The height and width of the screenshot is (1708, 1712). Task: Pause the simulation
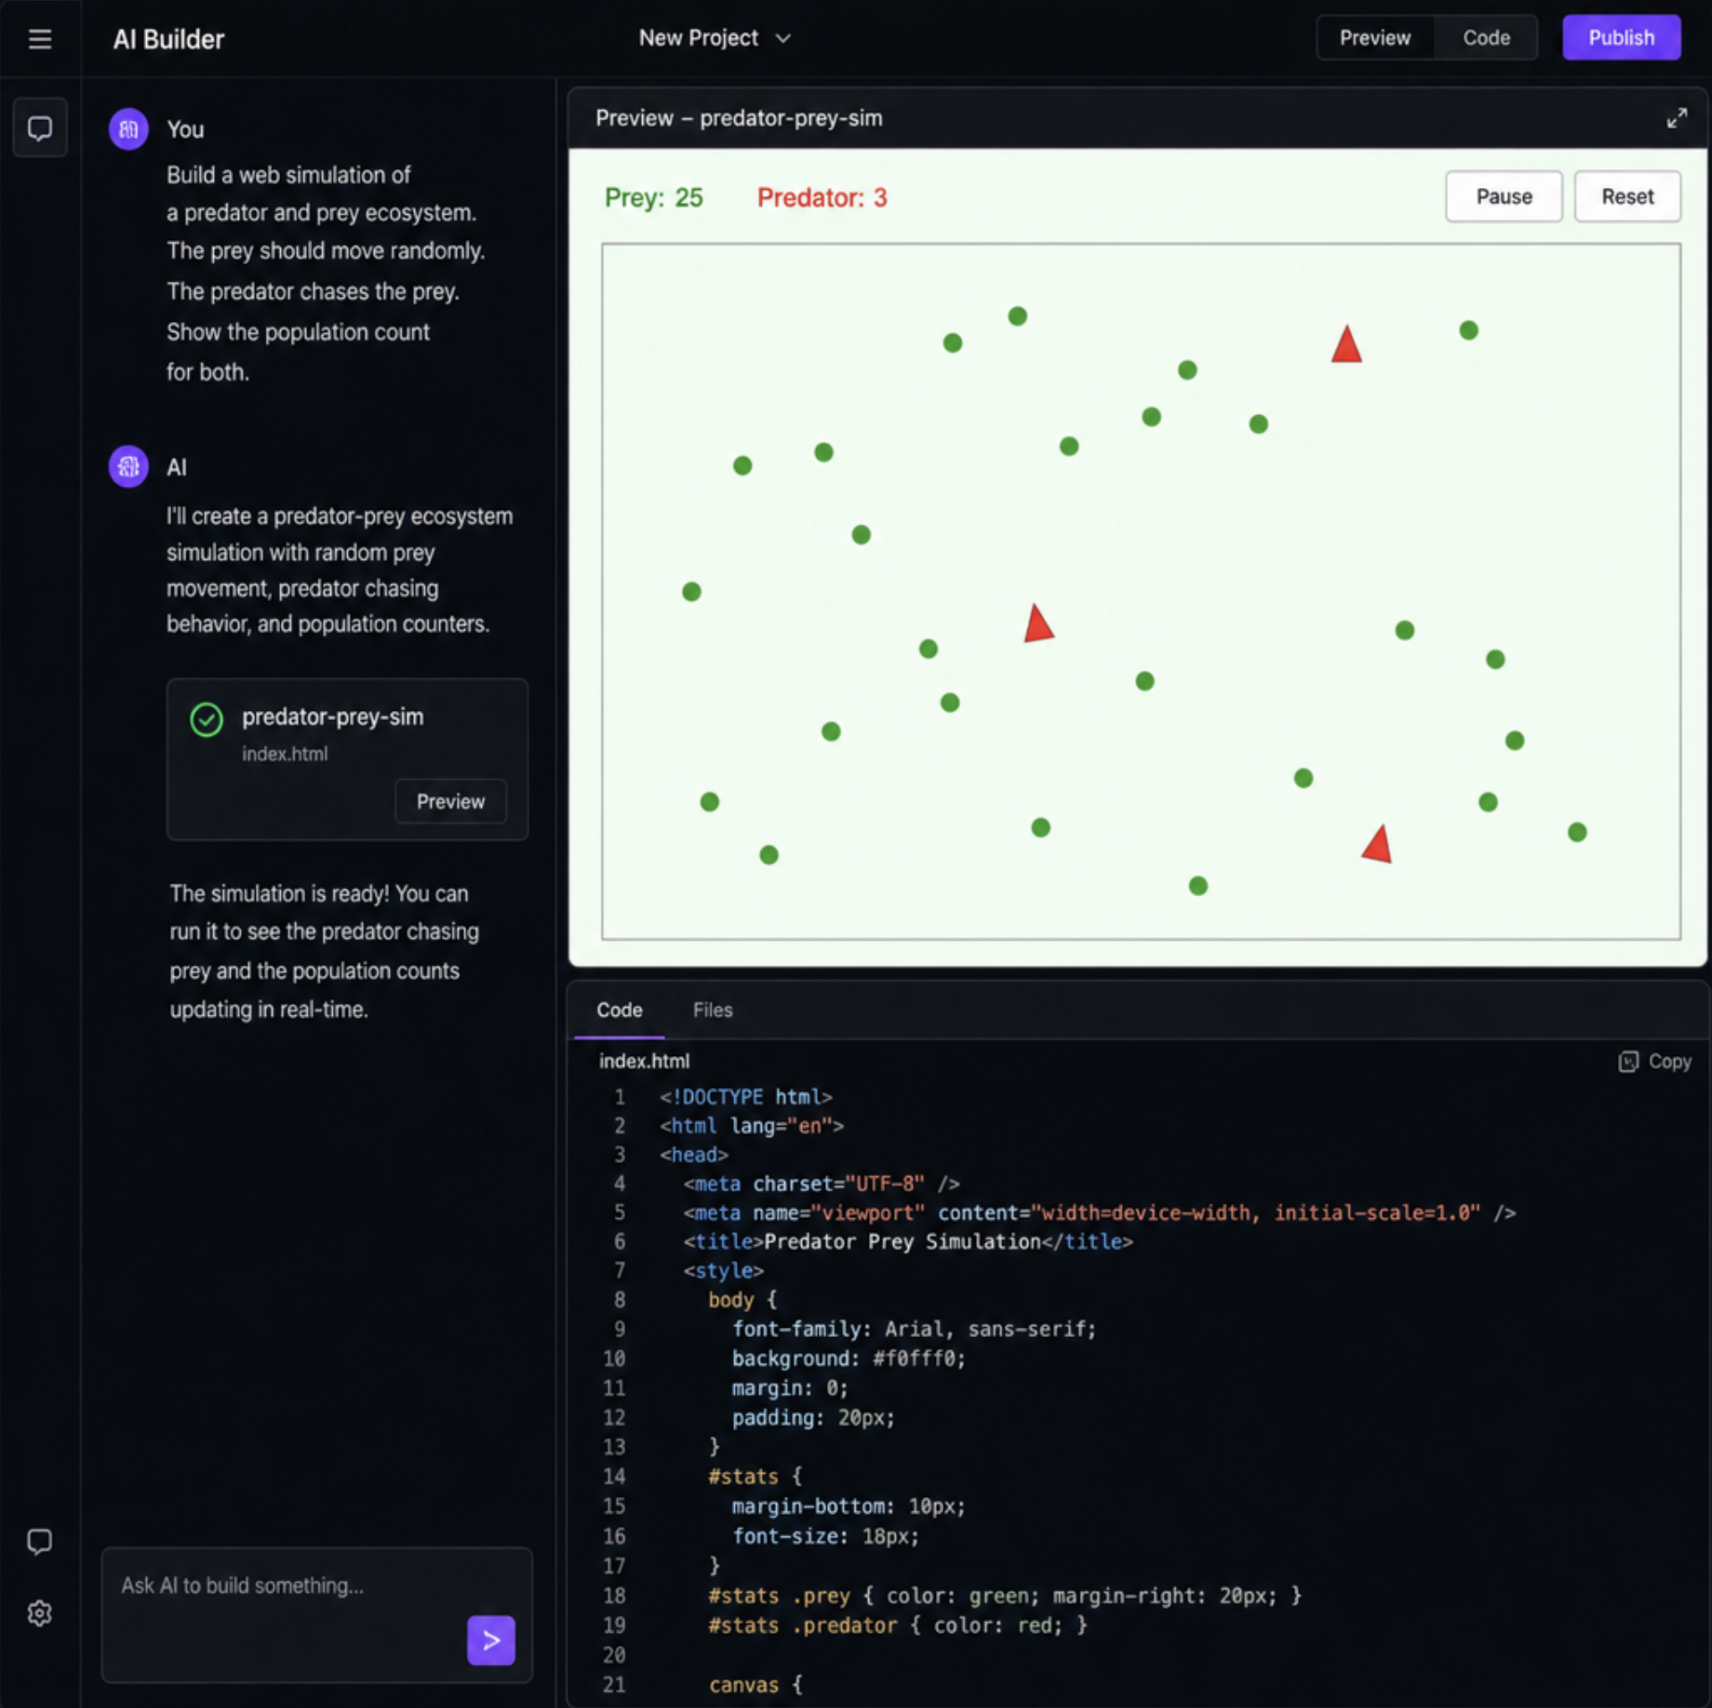pyautogui.click(x=1503, y=197)
